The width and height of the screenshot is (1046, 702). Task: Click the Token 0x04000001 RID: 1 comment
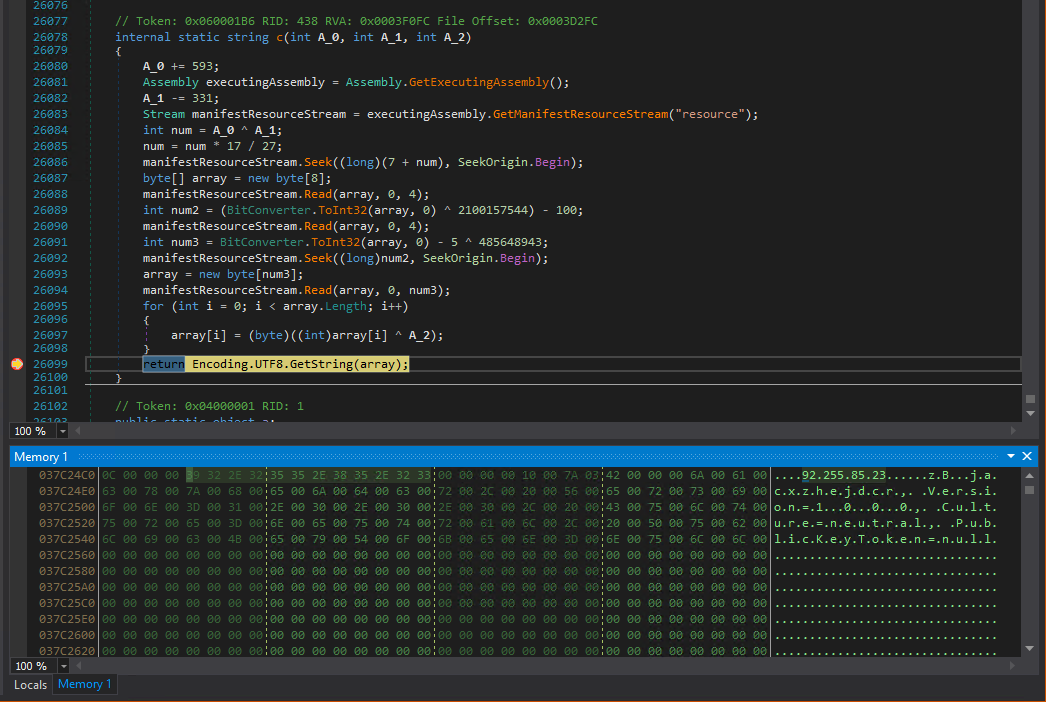(x=209, y=406)
